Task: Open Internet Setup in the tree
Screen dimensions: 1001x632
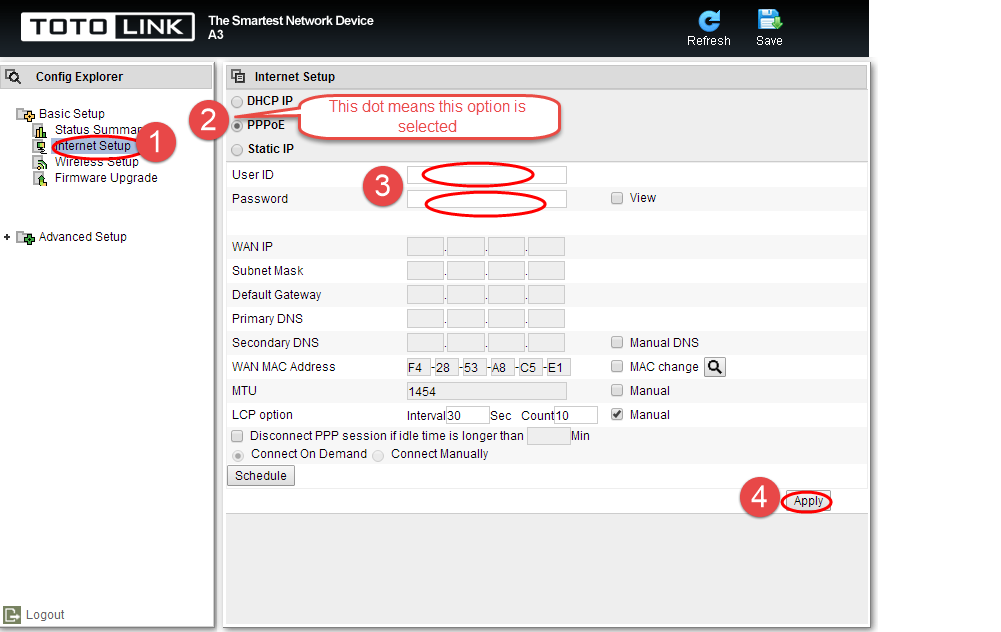Action: point(93,146)
